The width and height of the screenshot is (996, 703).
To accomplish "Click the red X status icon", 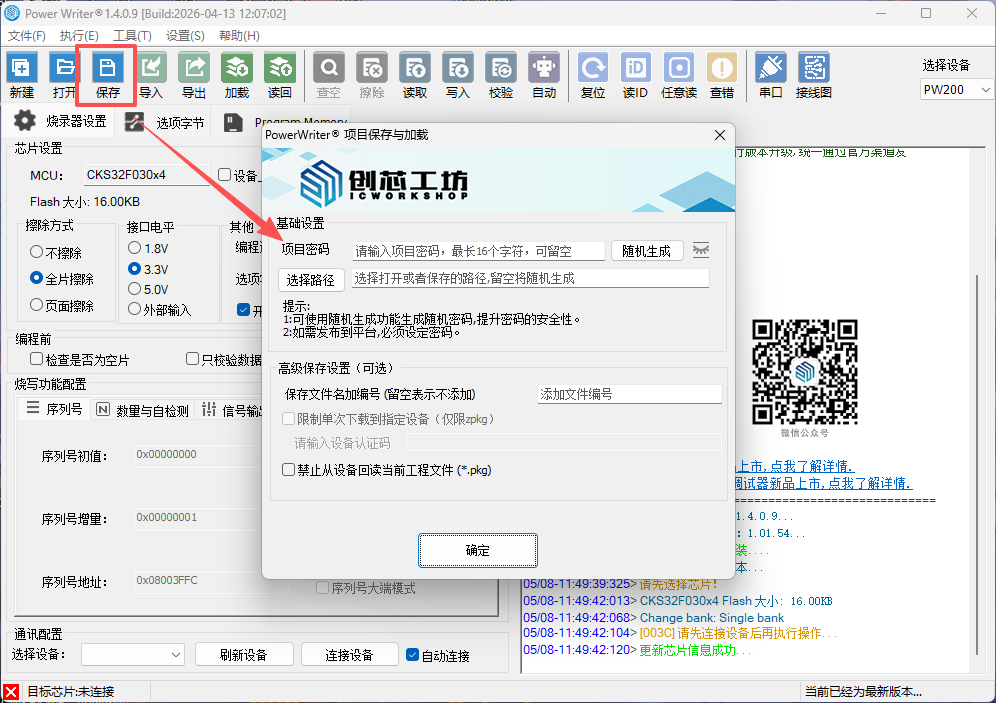I will point(11,692).
